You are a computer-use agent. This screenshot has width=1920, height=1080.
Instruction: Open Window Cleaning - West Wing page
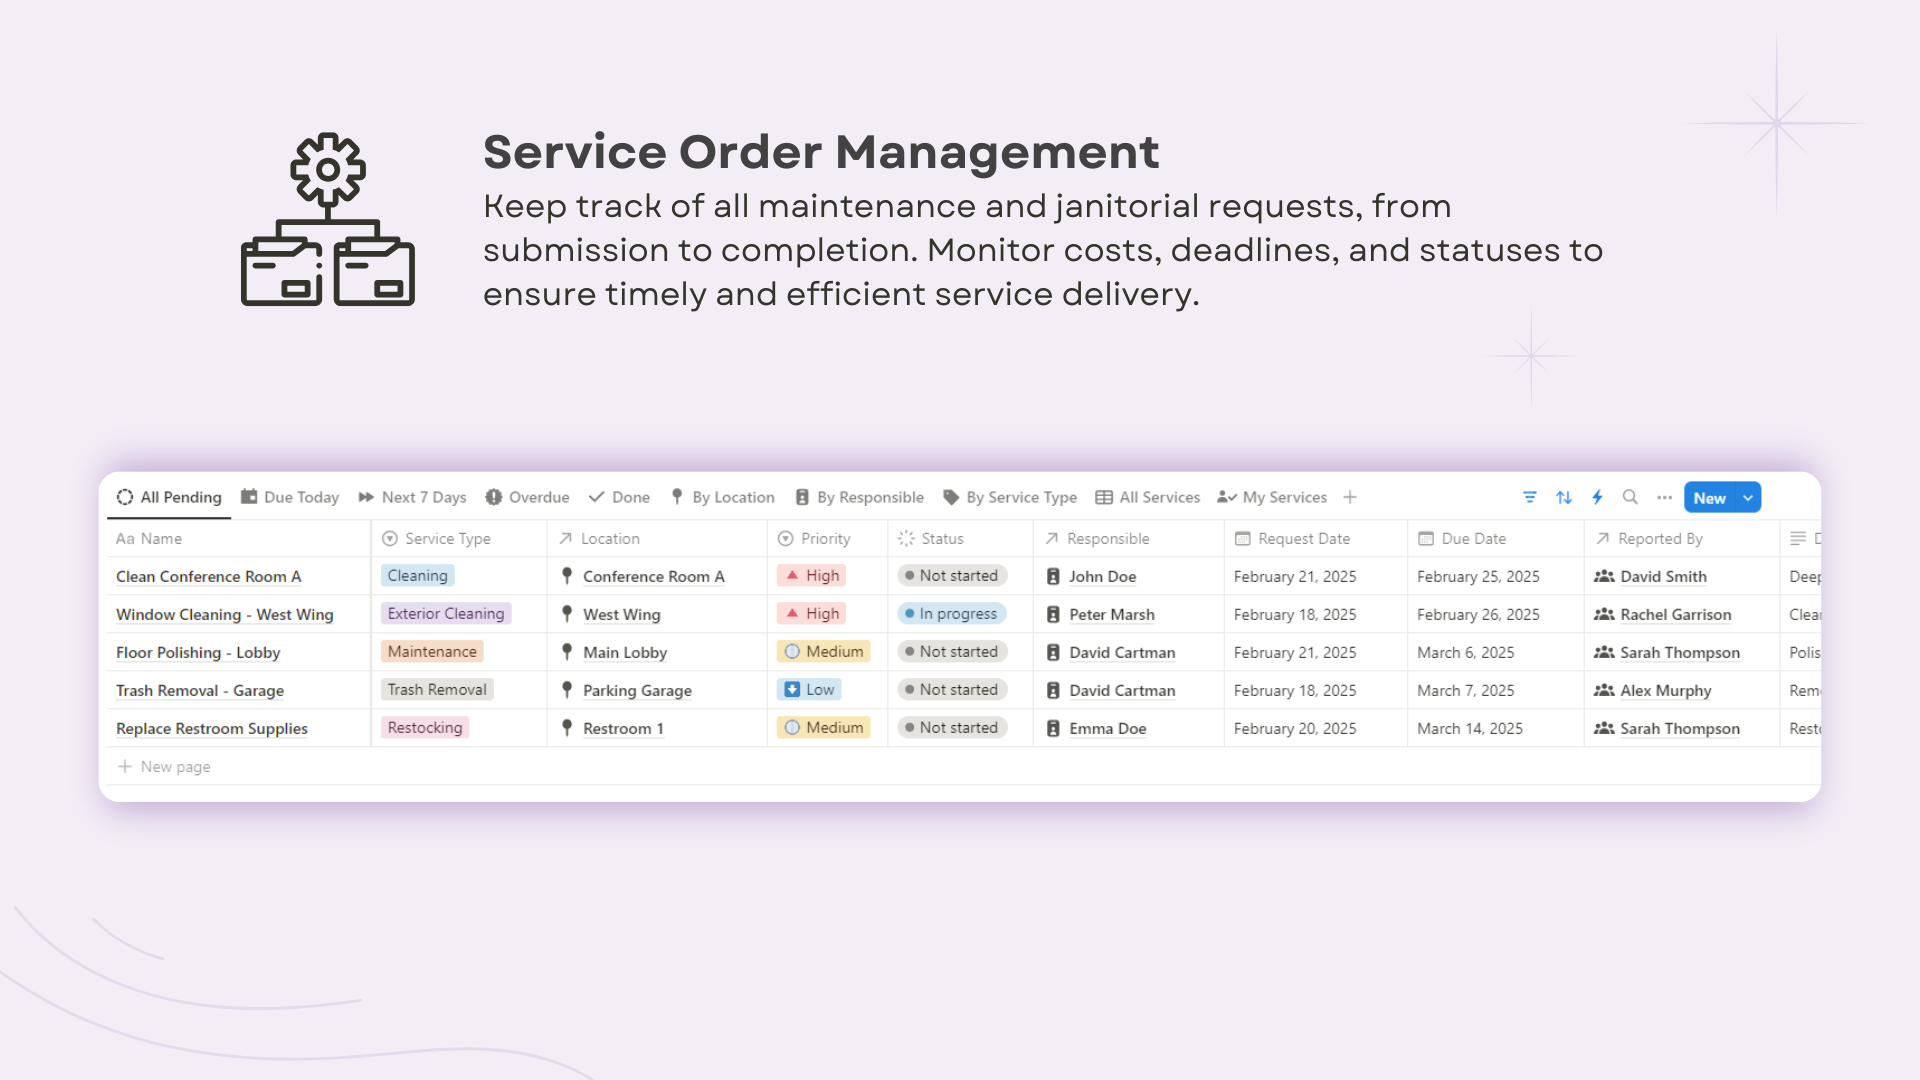[224, 614]
